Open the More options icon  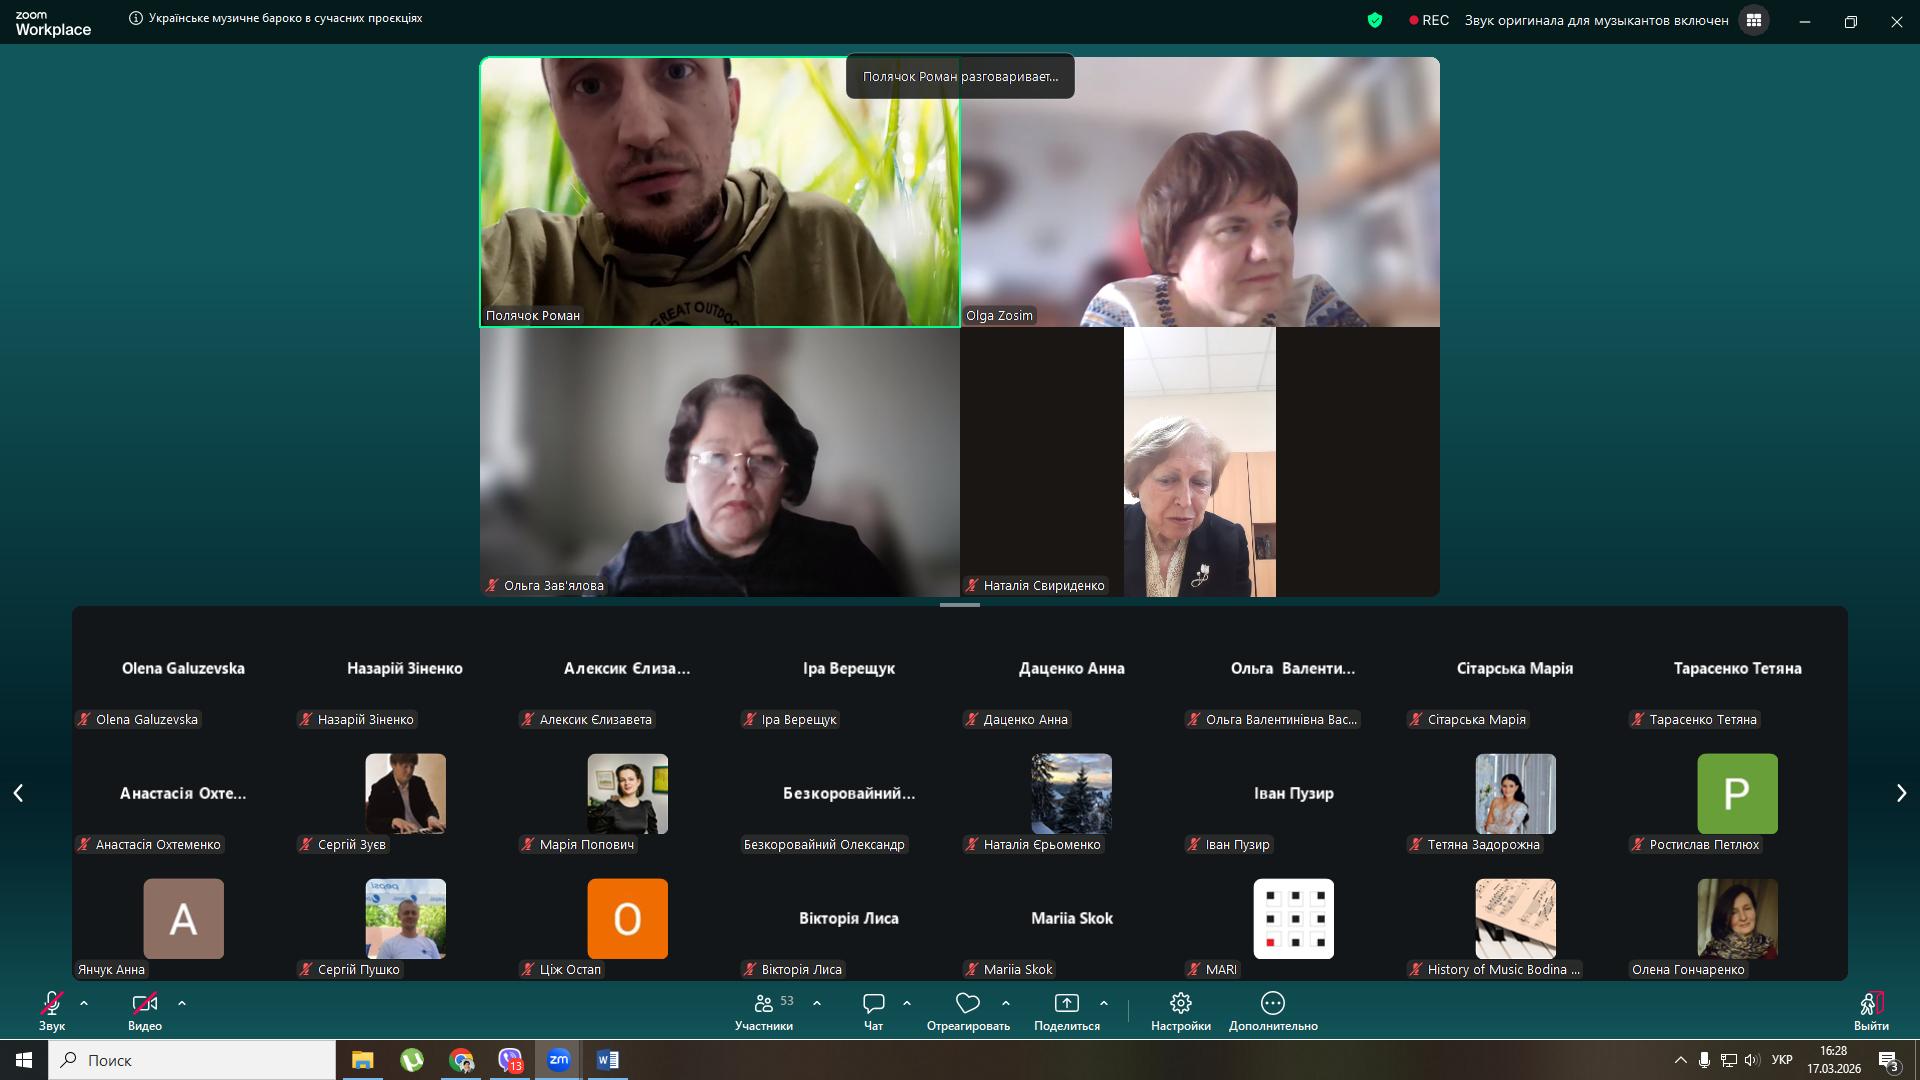point(1272,1003)
